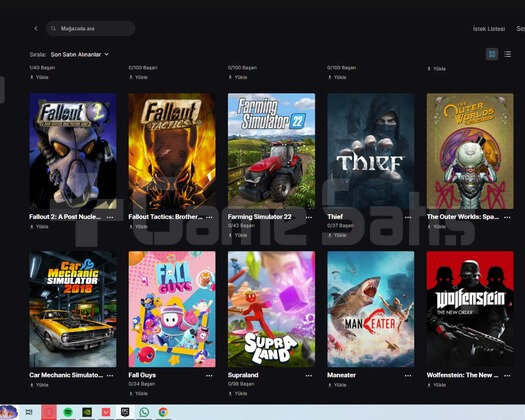The width and height of the screenshot is (525, 420).
Task: Click the 'Wolfenstein: The New ...' title
Action: 462,375
